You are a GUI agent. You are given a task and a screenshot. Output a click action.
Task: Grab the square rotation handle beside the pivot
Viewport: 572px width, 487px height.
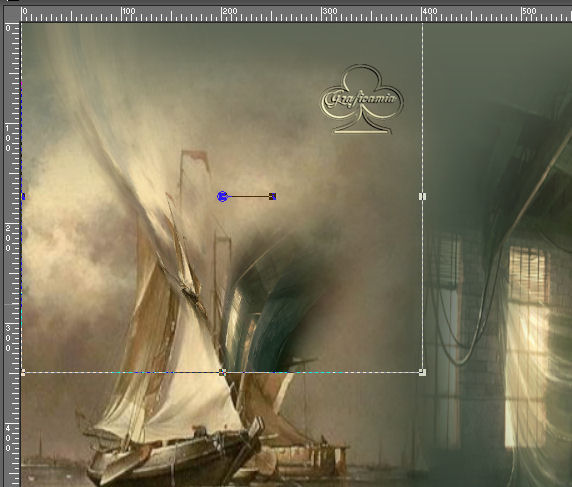click(273, 197)
